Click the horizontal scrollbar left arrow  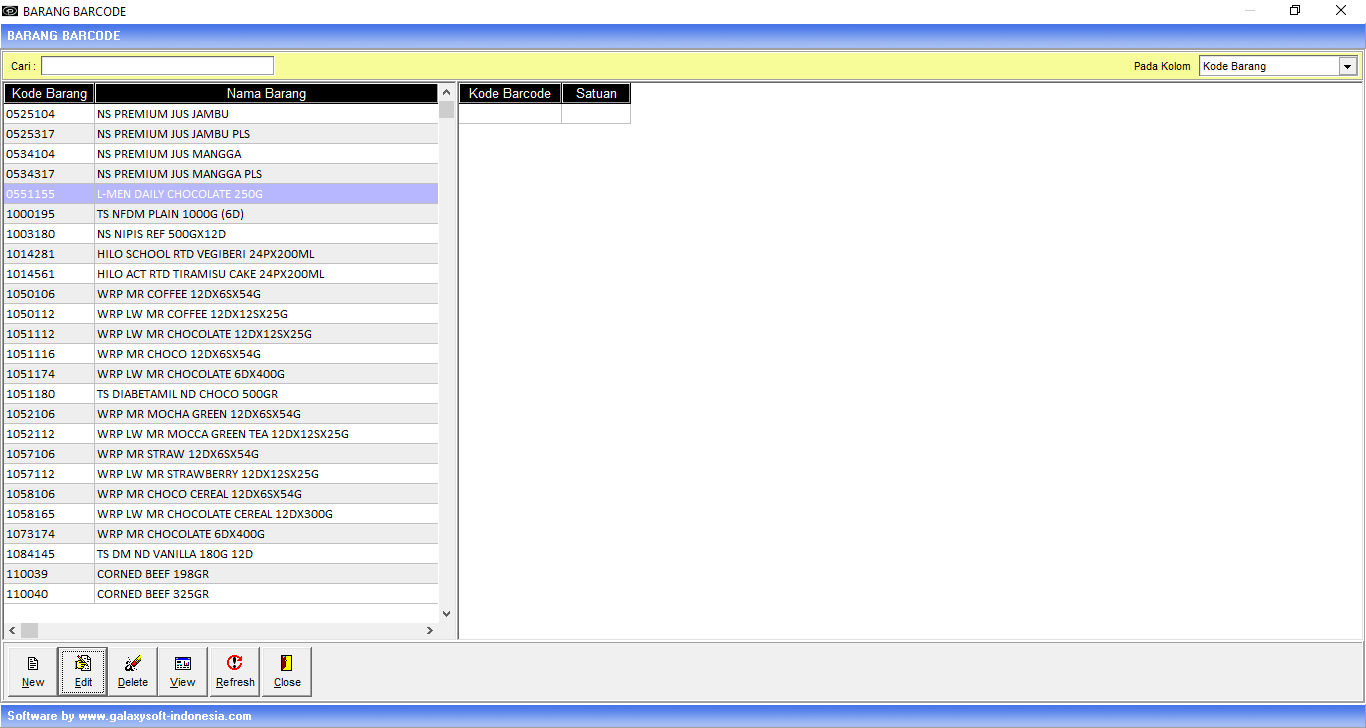12,631
